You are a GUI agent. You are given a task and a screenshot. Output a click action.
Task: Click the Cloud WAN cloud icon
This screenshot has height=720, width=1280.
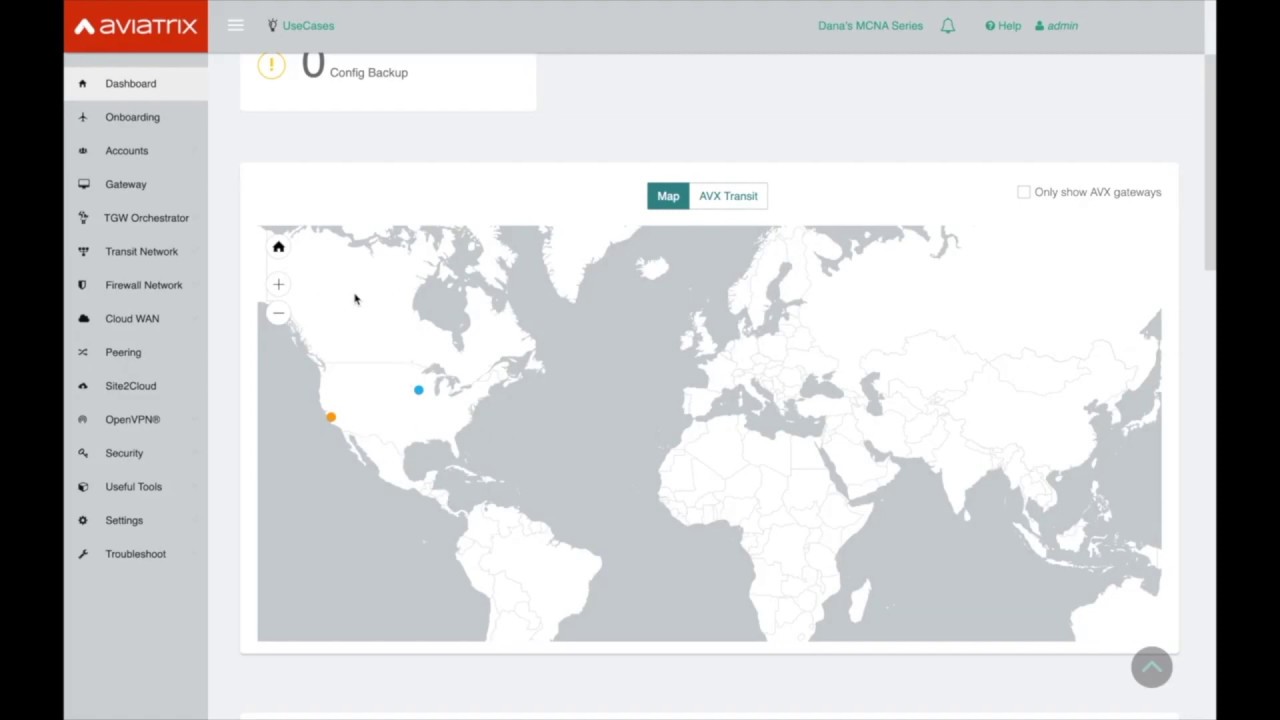[83, 319]
